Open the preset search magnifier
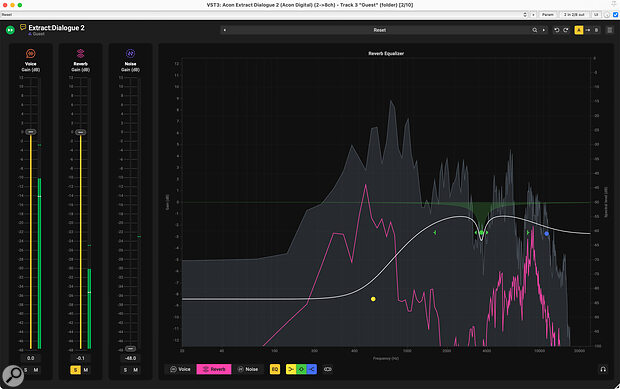The height and width of the screenshot is (389, 620). click(535, 30)
